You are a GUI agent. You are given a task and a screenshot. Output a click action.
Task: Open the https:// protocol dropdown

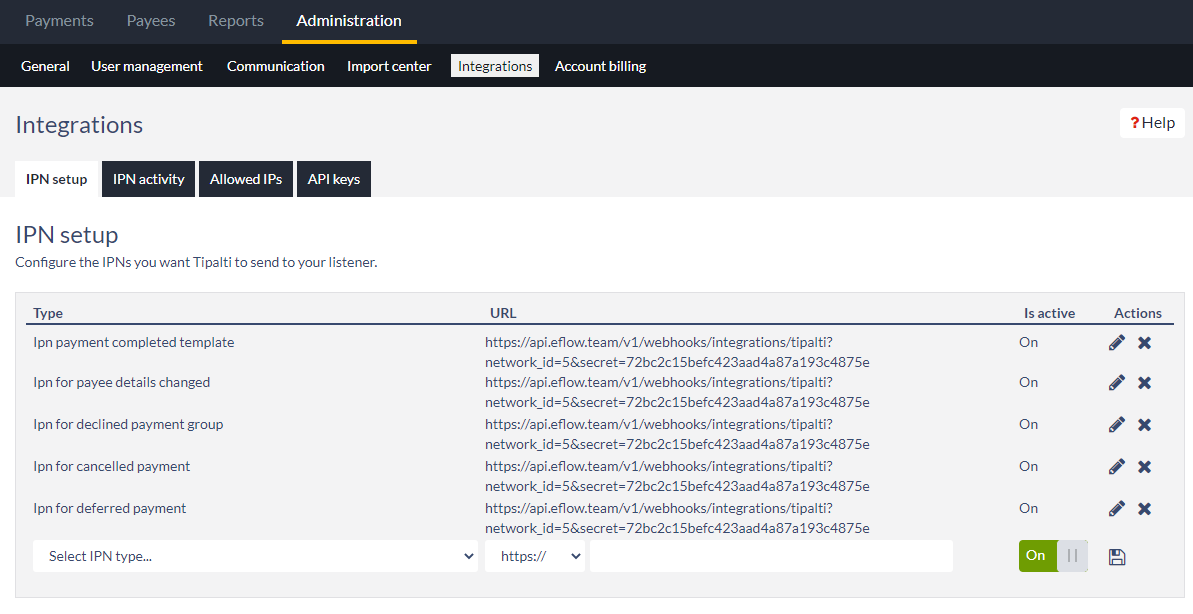[x=535, y=555]
